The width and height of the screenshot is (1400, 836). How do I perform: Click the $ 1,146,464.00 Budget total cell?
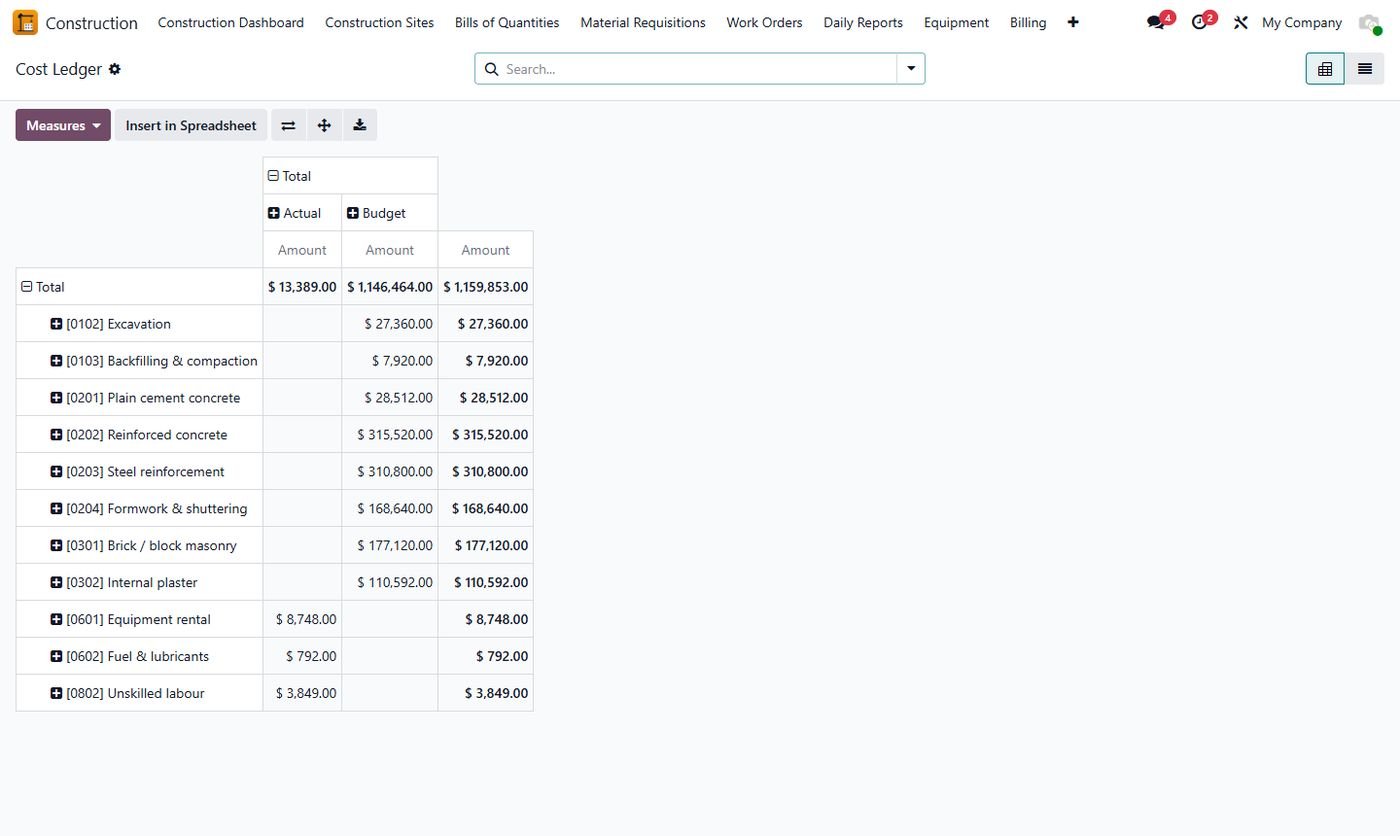click(x=390, y=287)
